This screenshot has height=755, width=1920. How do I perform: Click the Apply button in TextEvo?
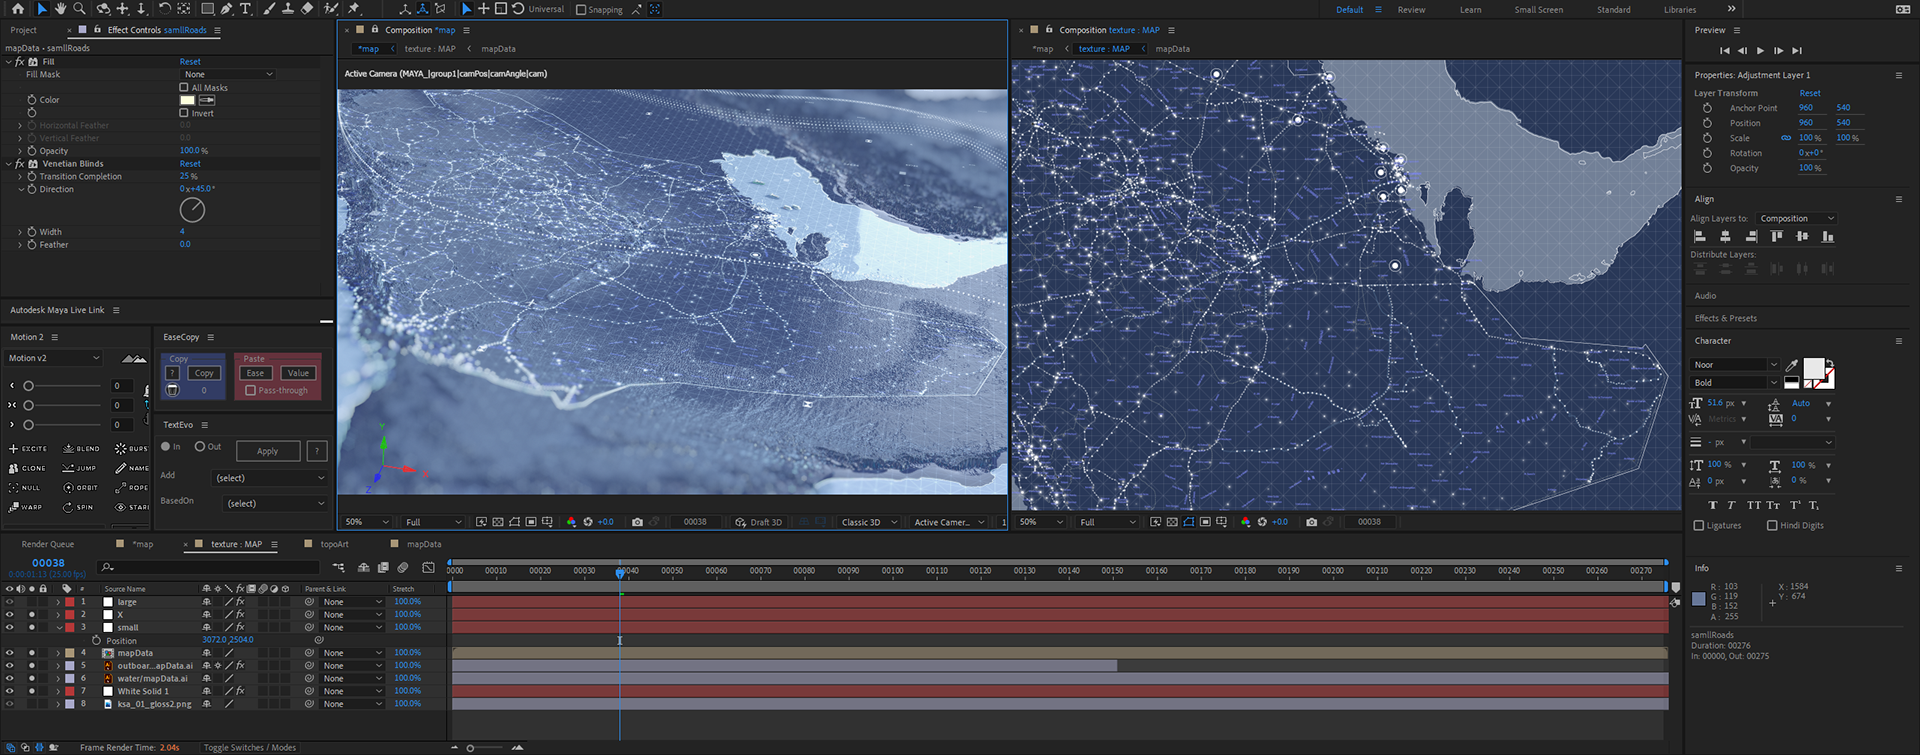click(x=267, y=451)
